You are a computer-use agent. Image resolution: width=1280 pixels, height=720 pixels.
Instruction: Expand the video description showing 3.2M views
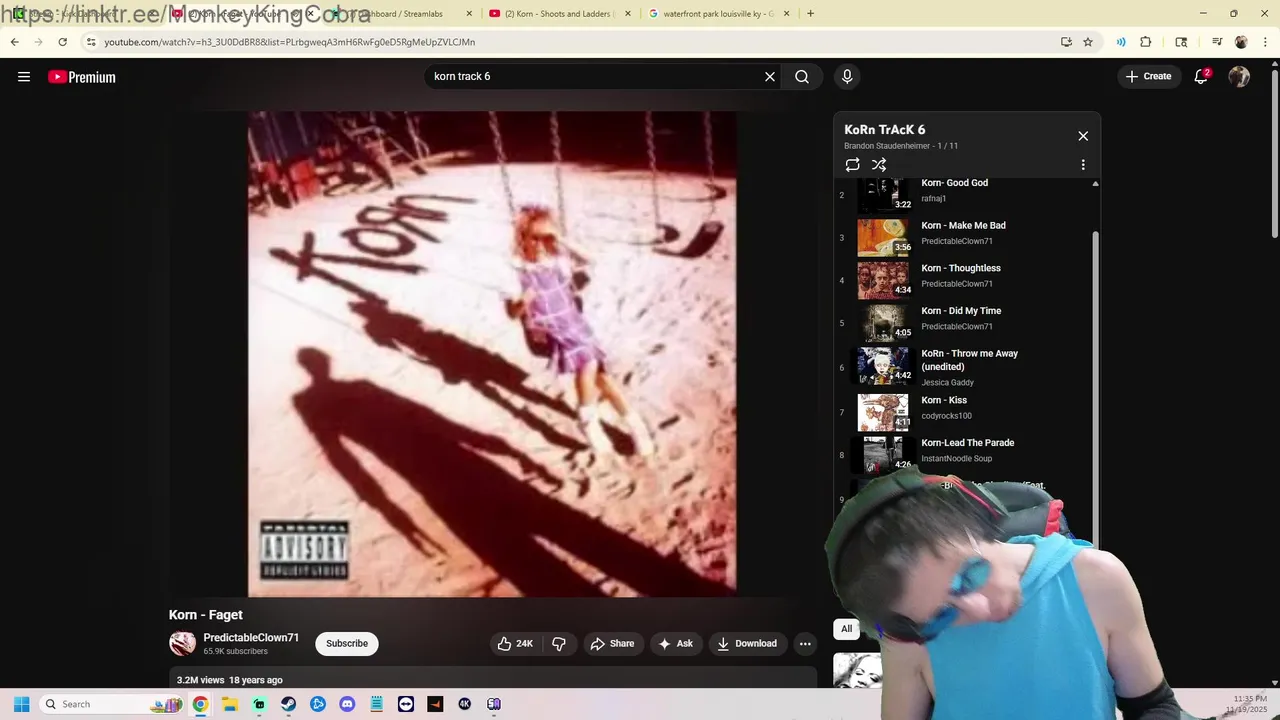tap(493, 680)
